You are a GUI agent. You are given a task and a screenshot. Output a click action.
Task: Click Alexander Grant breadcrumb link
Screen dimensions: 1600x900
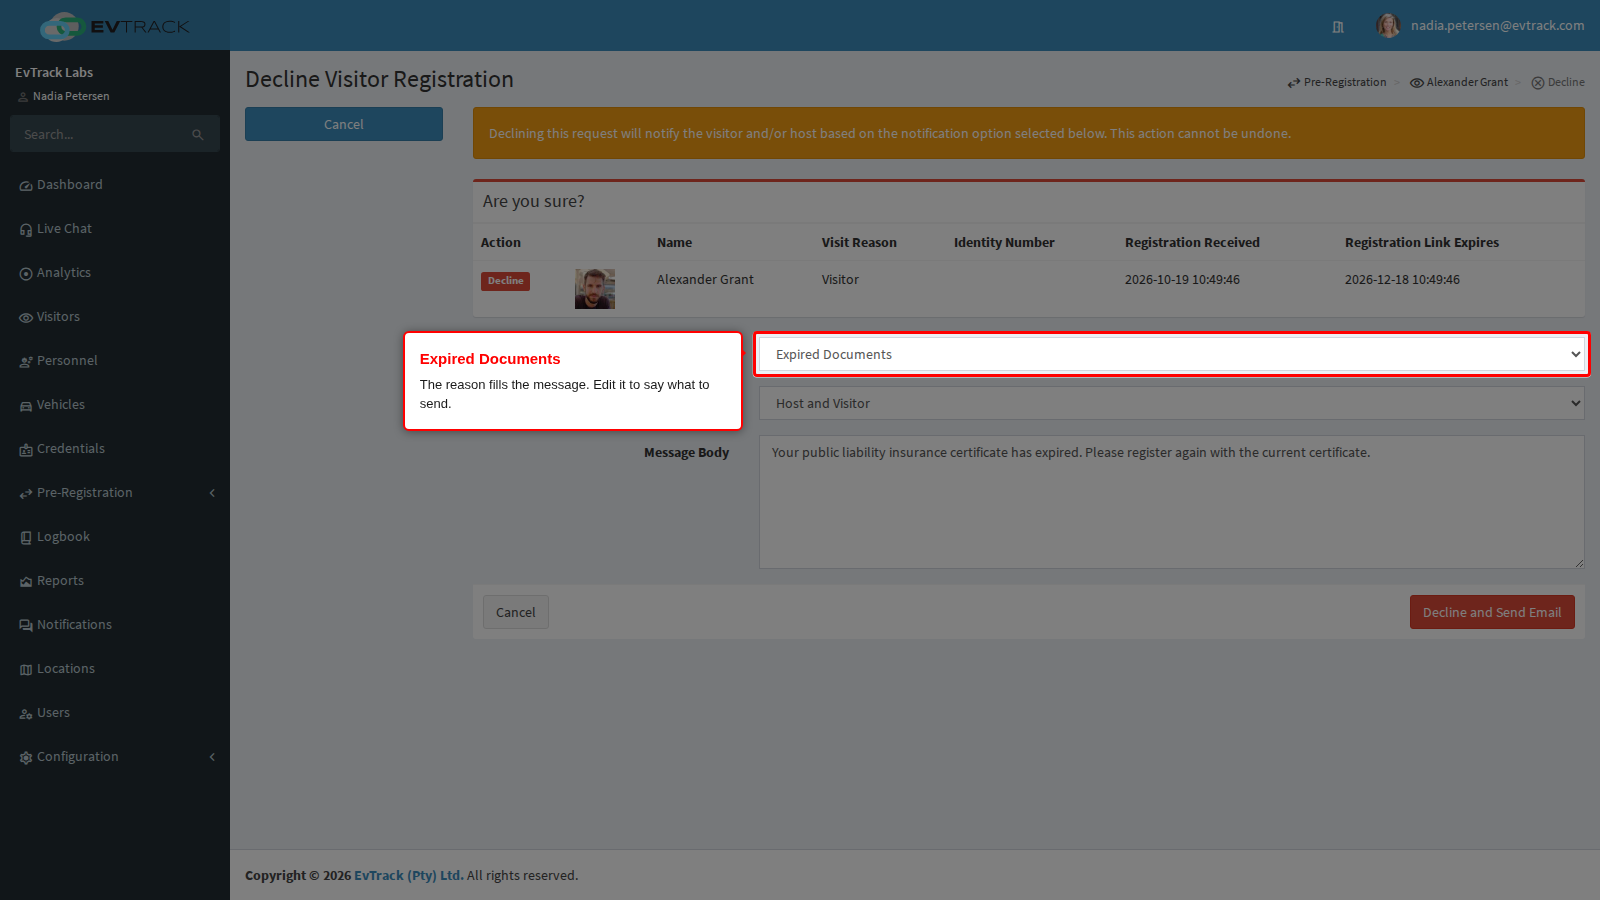[1459, 82]
